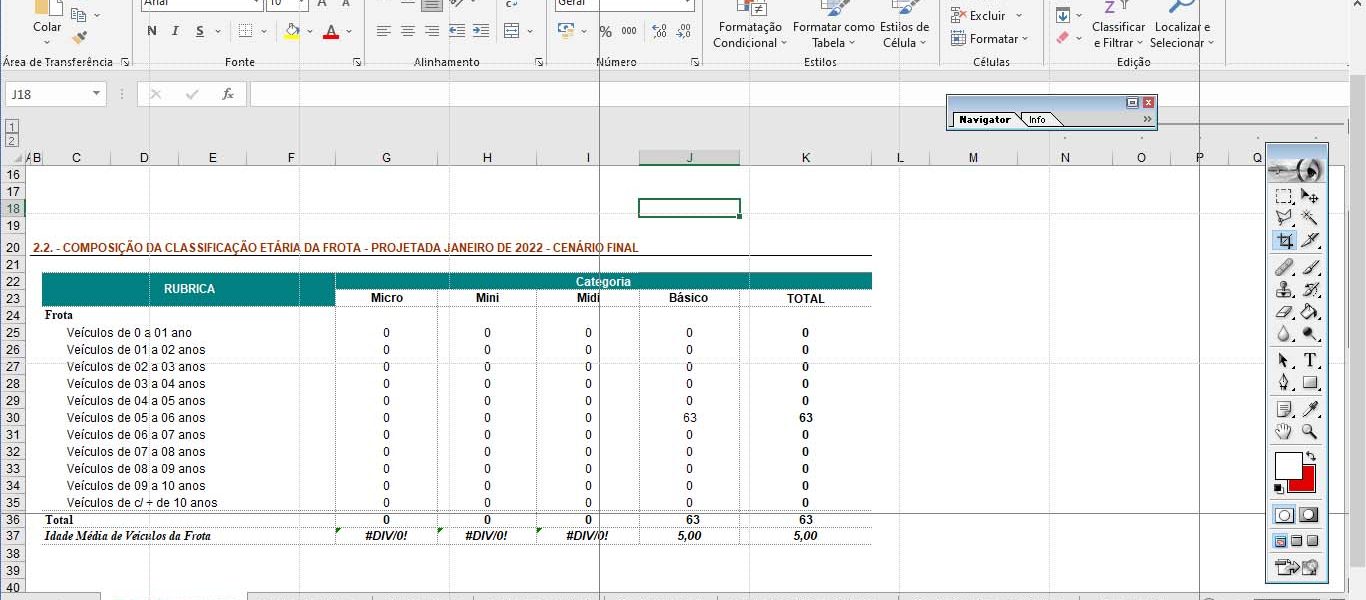Select the Magic Wand tool
Screen dimensions: 1366x600
[x=1310, y=218]
